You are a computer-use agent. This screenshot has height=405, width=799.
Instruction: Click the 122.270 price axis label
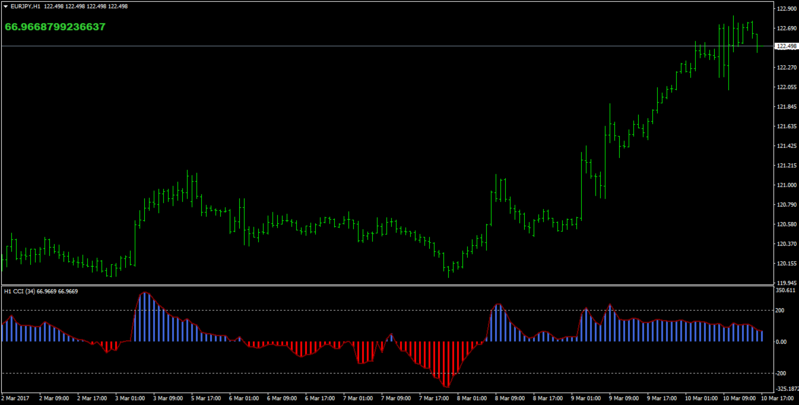pos(787,68)
